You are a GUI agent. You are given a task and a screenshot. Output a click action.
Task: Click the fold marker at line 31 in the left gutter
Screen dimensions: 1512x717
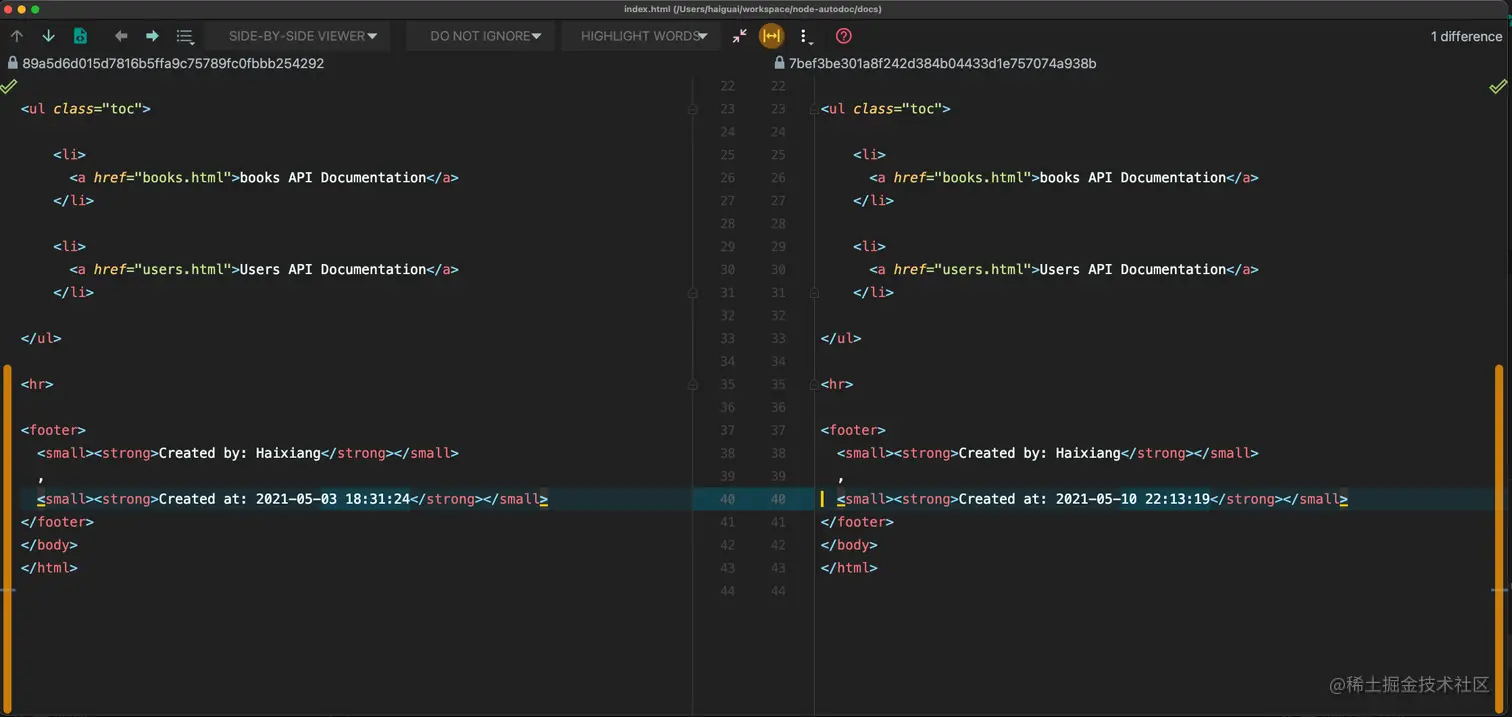pyautogui.click(x=692, y=293)
